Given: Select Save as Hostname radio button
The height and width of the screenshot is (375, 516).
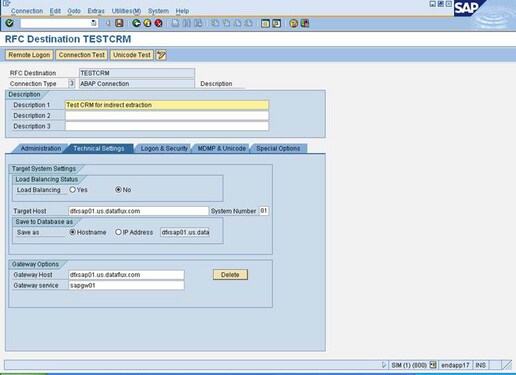Looking at the screenshot, I should click(72, 232).
